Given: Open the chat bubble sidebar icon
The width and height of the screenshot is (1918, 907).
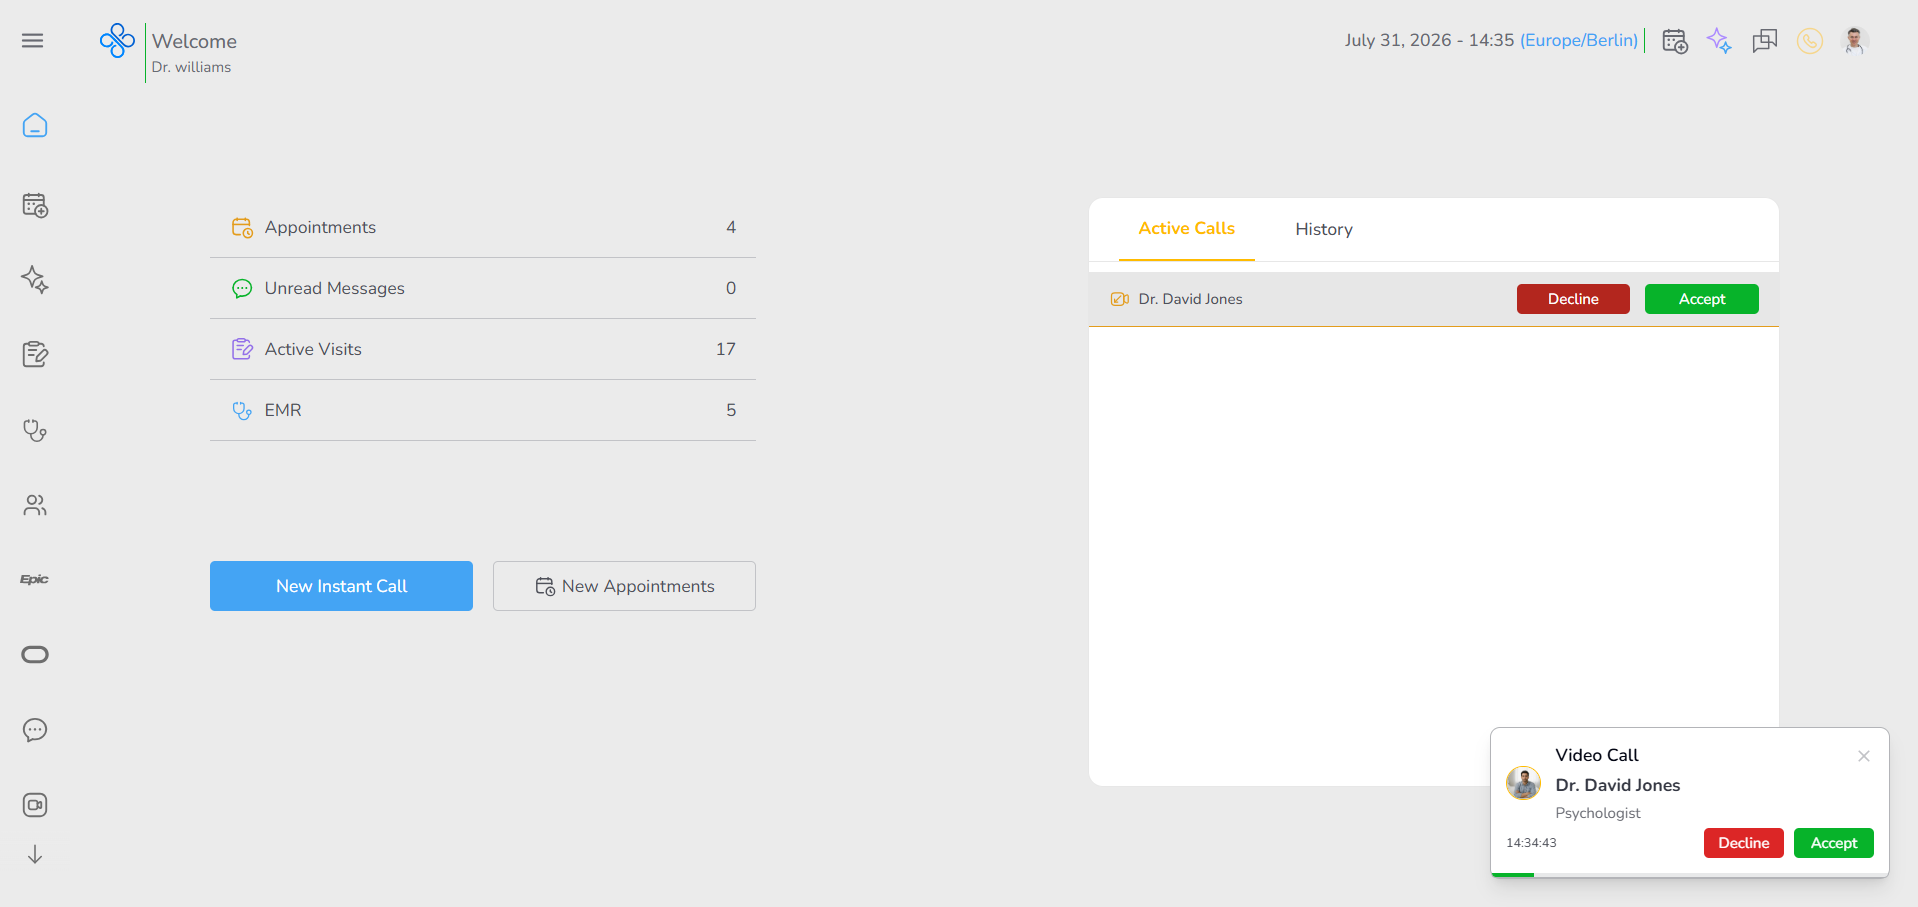Looking at the screenshot, I should tap(35, 730).
